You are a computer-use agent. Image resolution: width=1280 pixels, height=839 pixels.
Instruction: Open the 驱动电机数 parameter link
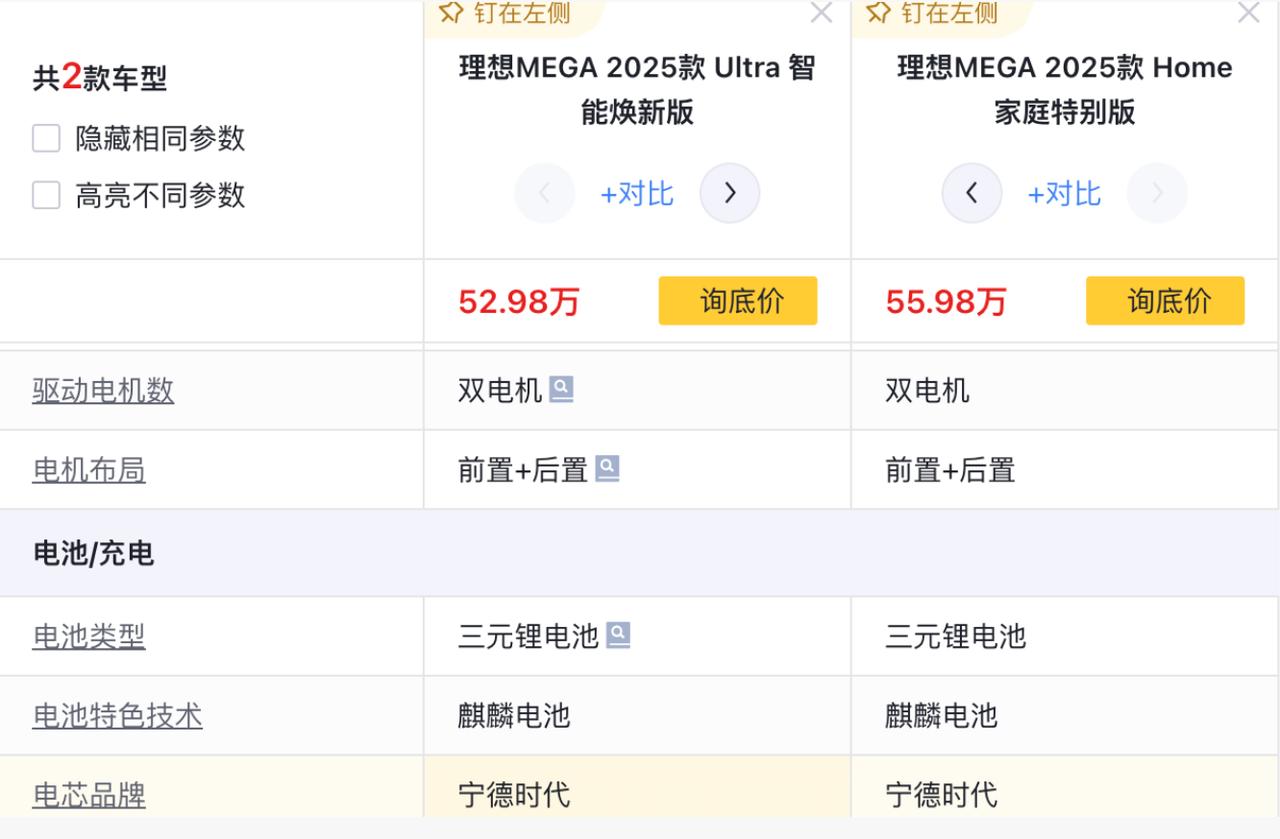coord(103,390)
